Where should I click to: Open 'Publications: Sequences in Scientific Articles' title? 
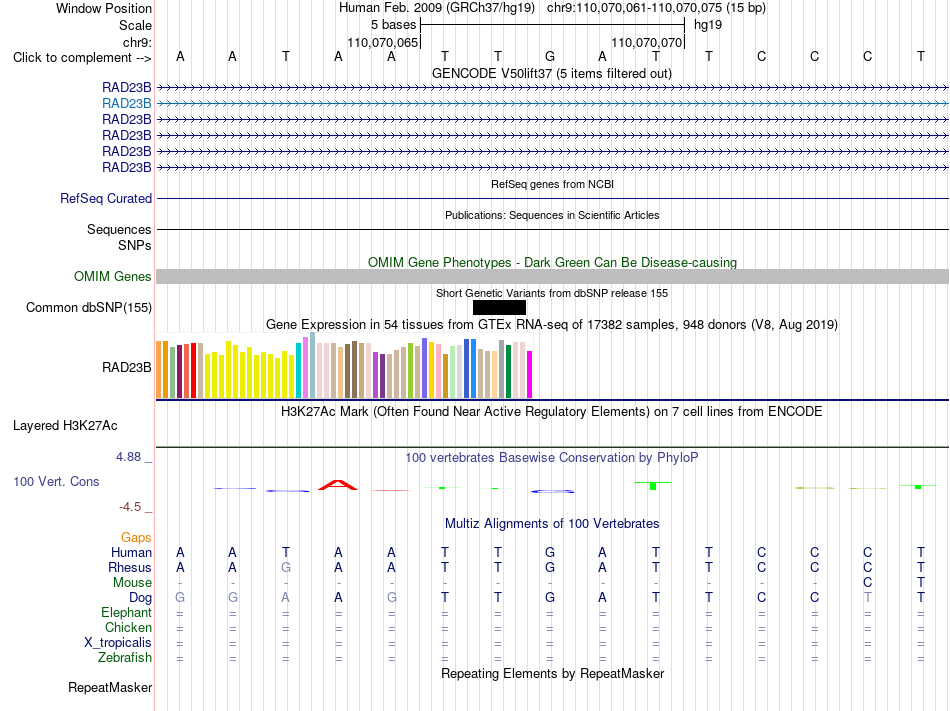click(x=552, y=215)
